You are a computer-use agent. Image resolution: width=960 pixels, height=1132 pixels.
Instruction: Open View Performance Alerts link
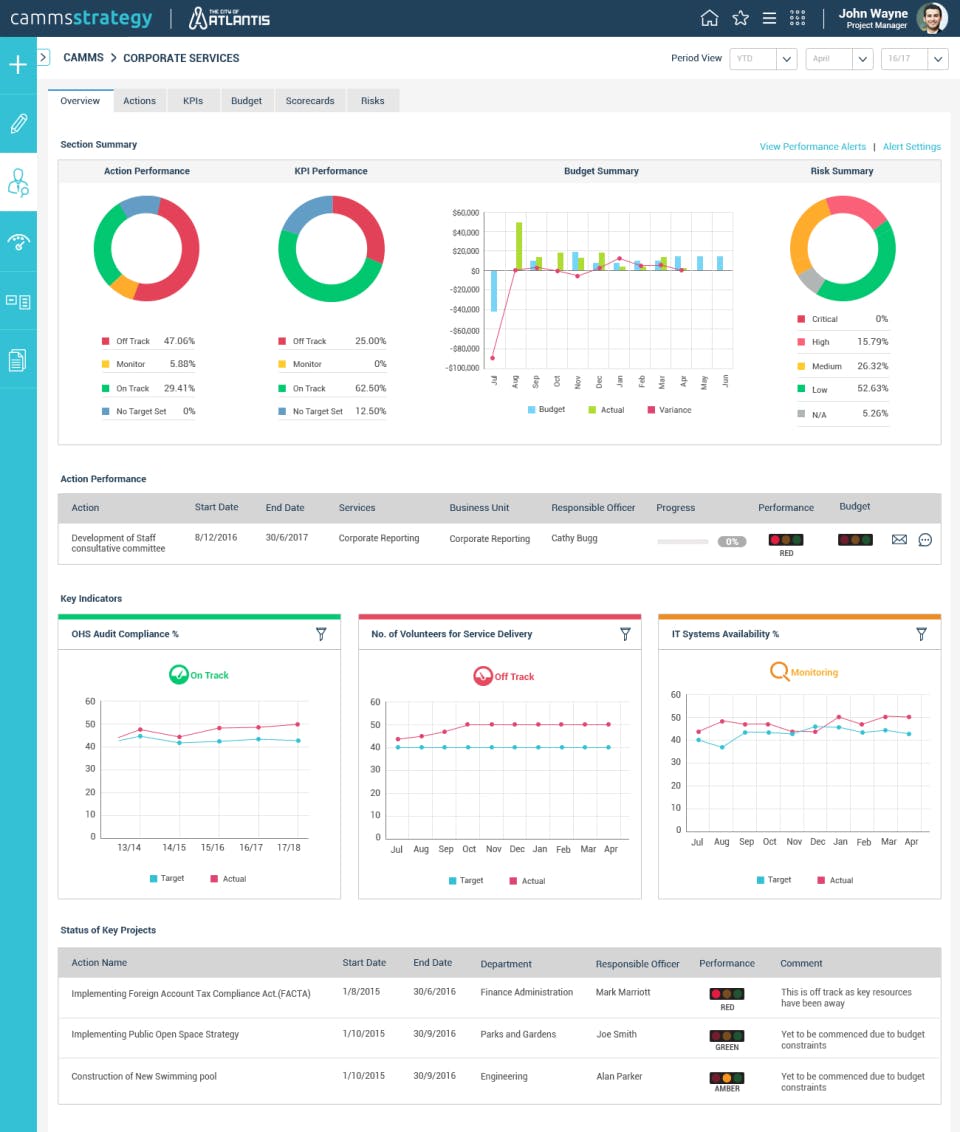click(812, 147)
